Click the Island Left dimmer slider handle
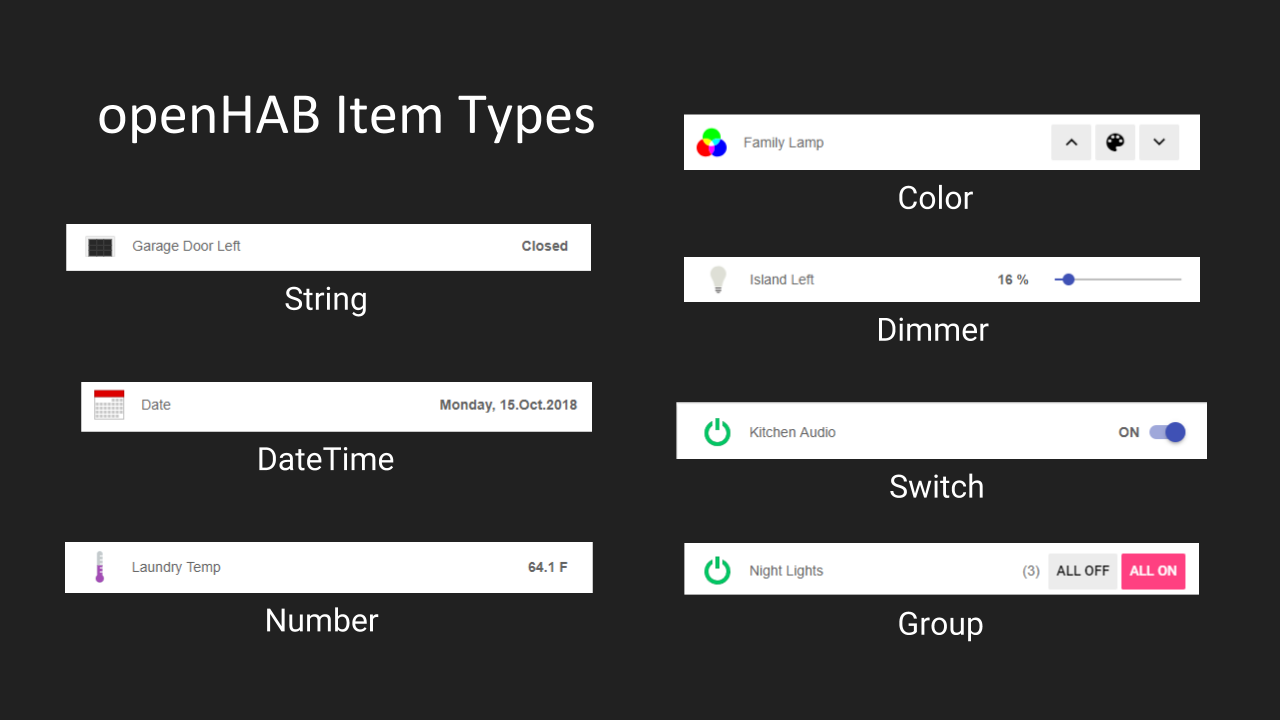The height and width of the screenshot is (720, 1280). pos(1068,280)
